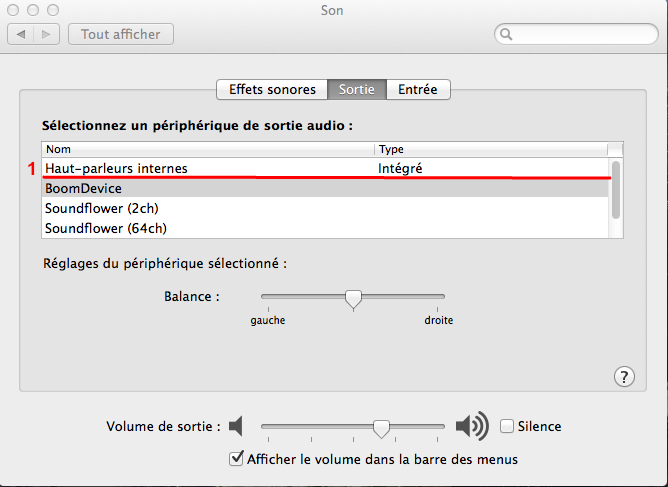Select the Sortie tab
Viewport: 668px width, 487px height.
(357, 89)
